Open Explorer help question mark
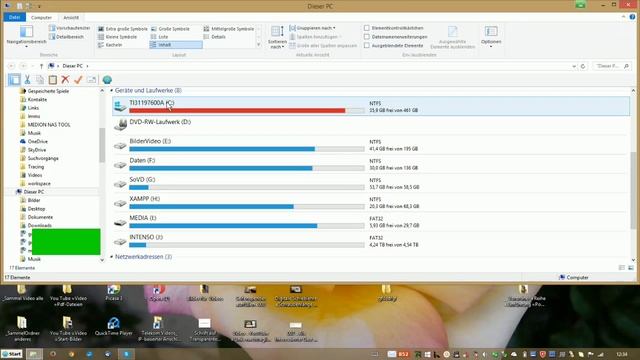This screenshot has width=640, height=360. (x=632, y=17)
